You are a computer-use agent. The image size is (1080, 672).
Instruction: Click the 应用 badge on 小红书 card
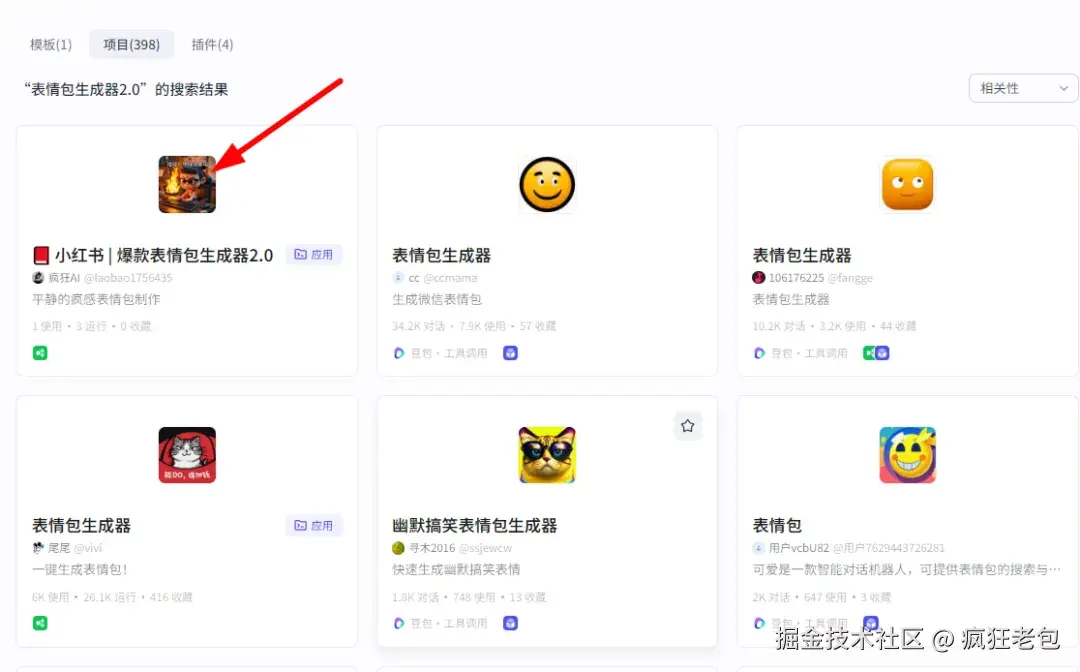(314, 254)
